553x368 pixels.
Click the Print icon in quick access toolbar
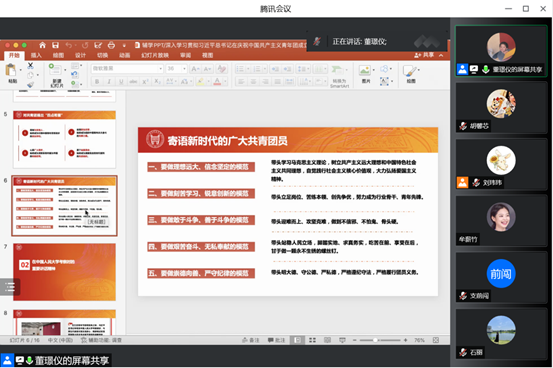pos(111,45)
